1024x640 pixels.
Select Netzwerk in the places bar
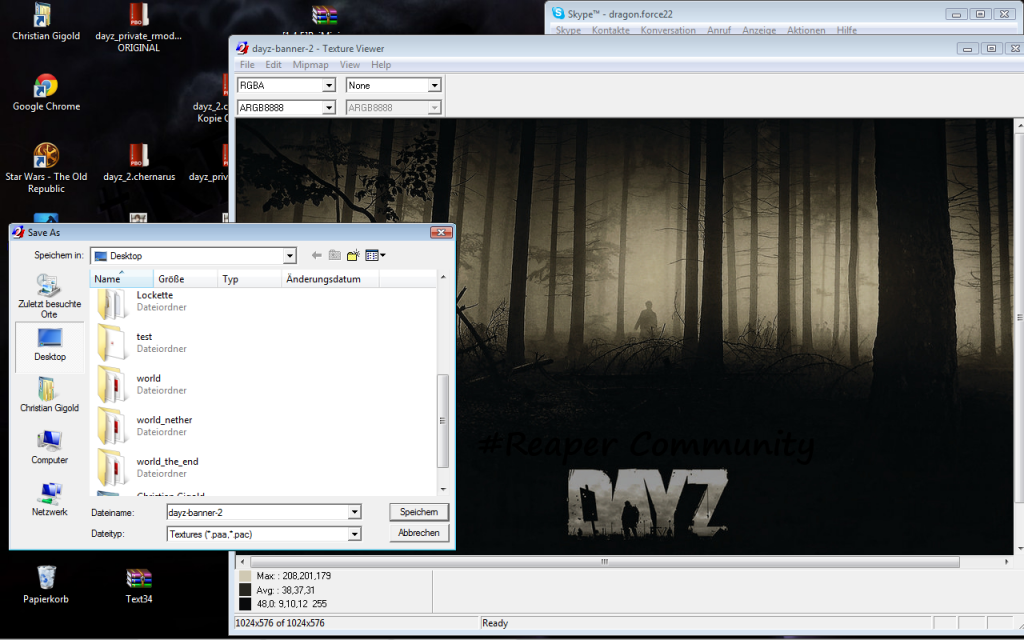tap(50, 499)
